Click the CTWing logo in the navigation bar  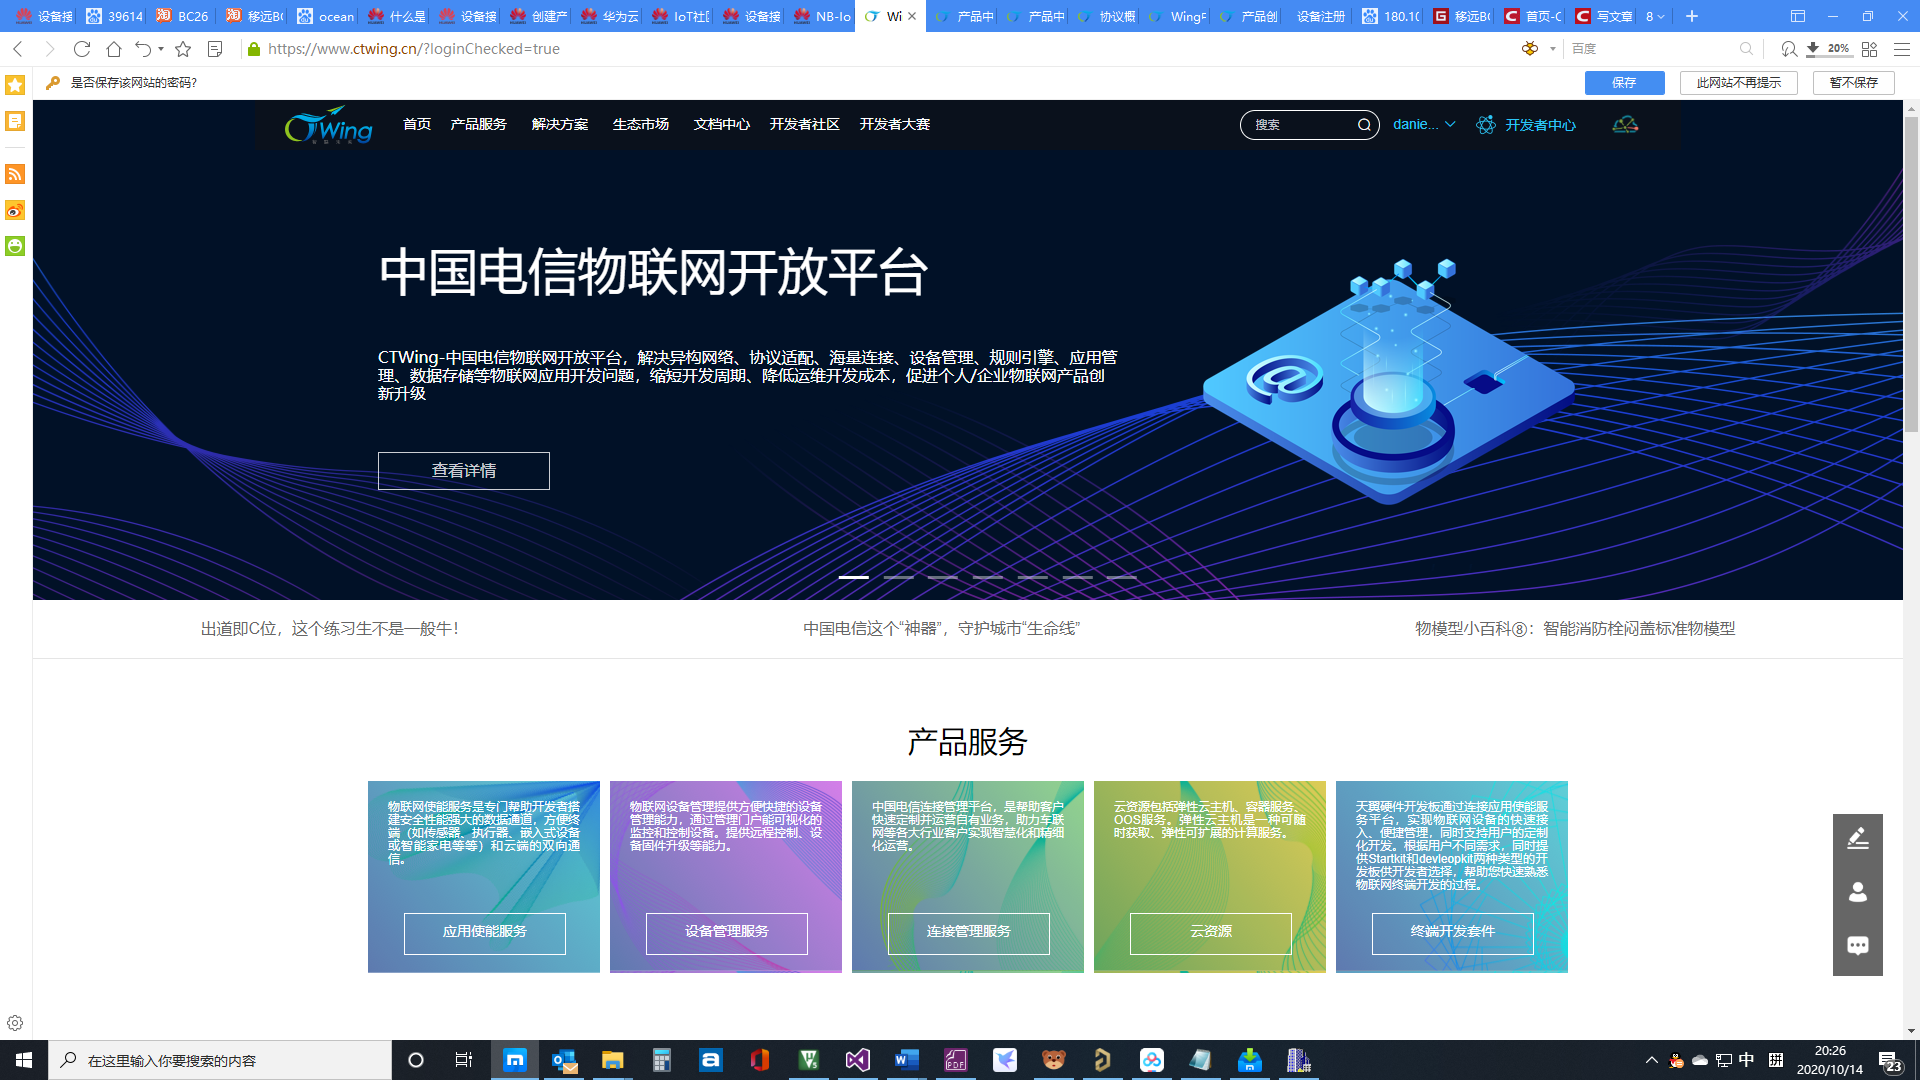[x=328, y=125]
